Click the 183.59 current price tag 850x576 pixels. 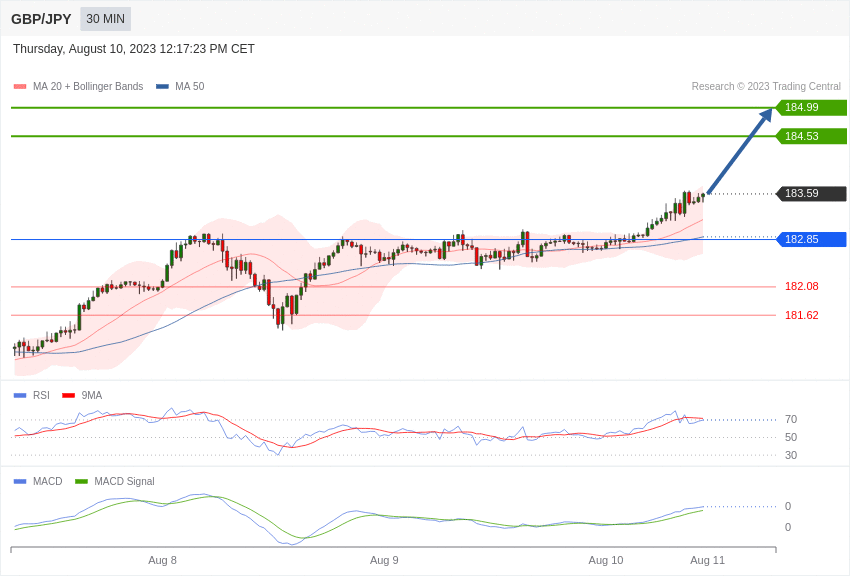(x=811, y=194)
